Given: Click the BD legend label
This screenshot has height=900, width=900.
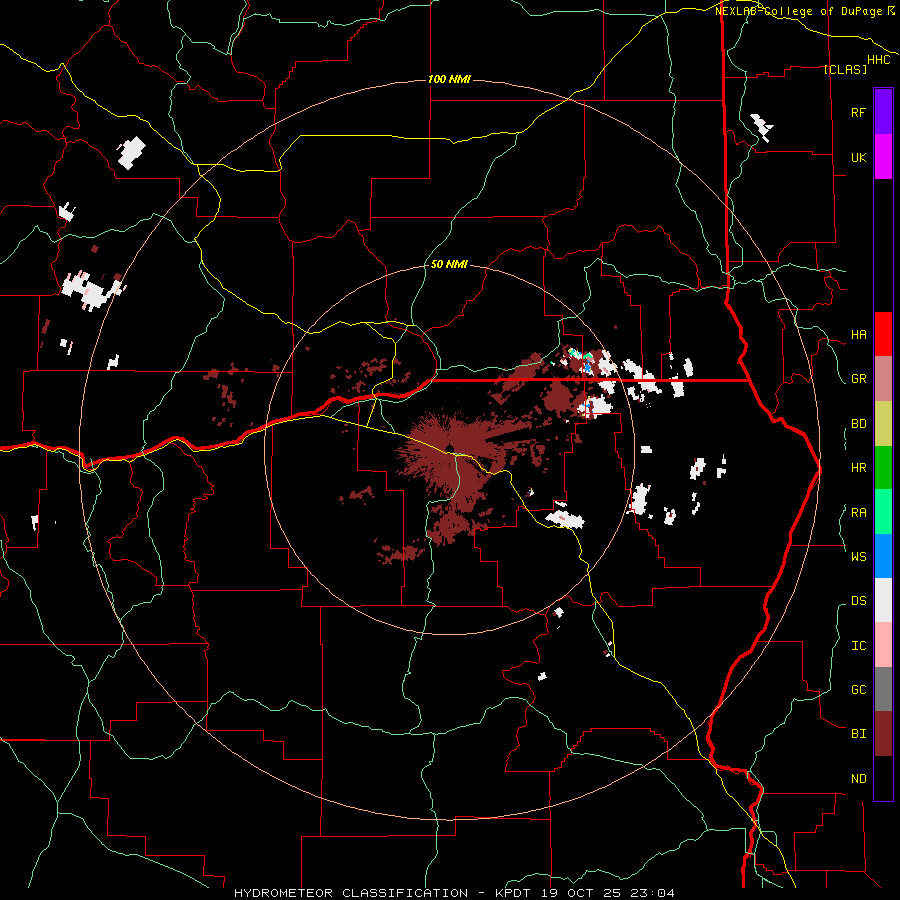Looking at the screenshot, I should click(858, 424).
